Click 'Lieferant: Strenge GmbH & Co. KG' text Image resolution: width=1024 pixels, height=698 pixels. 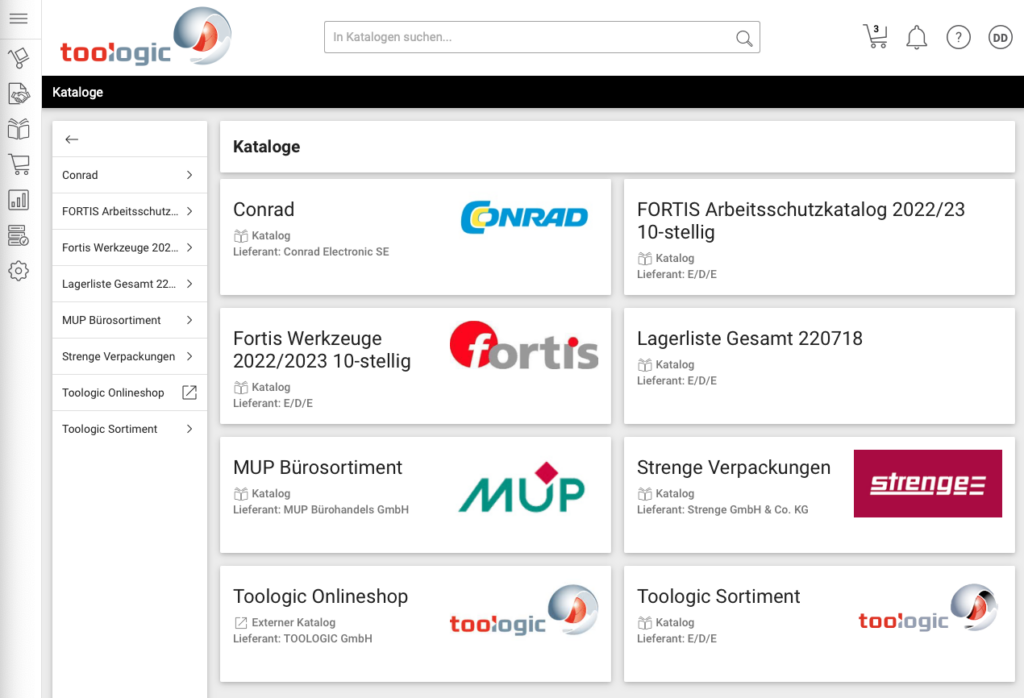[722, 509]
